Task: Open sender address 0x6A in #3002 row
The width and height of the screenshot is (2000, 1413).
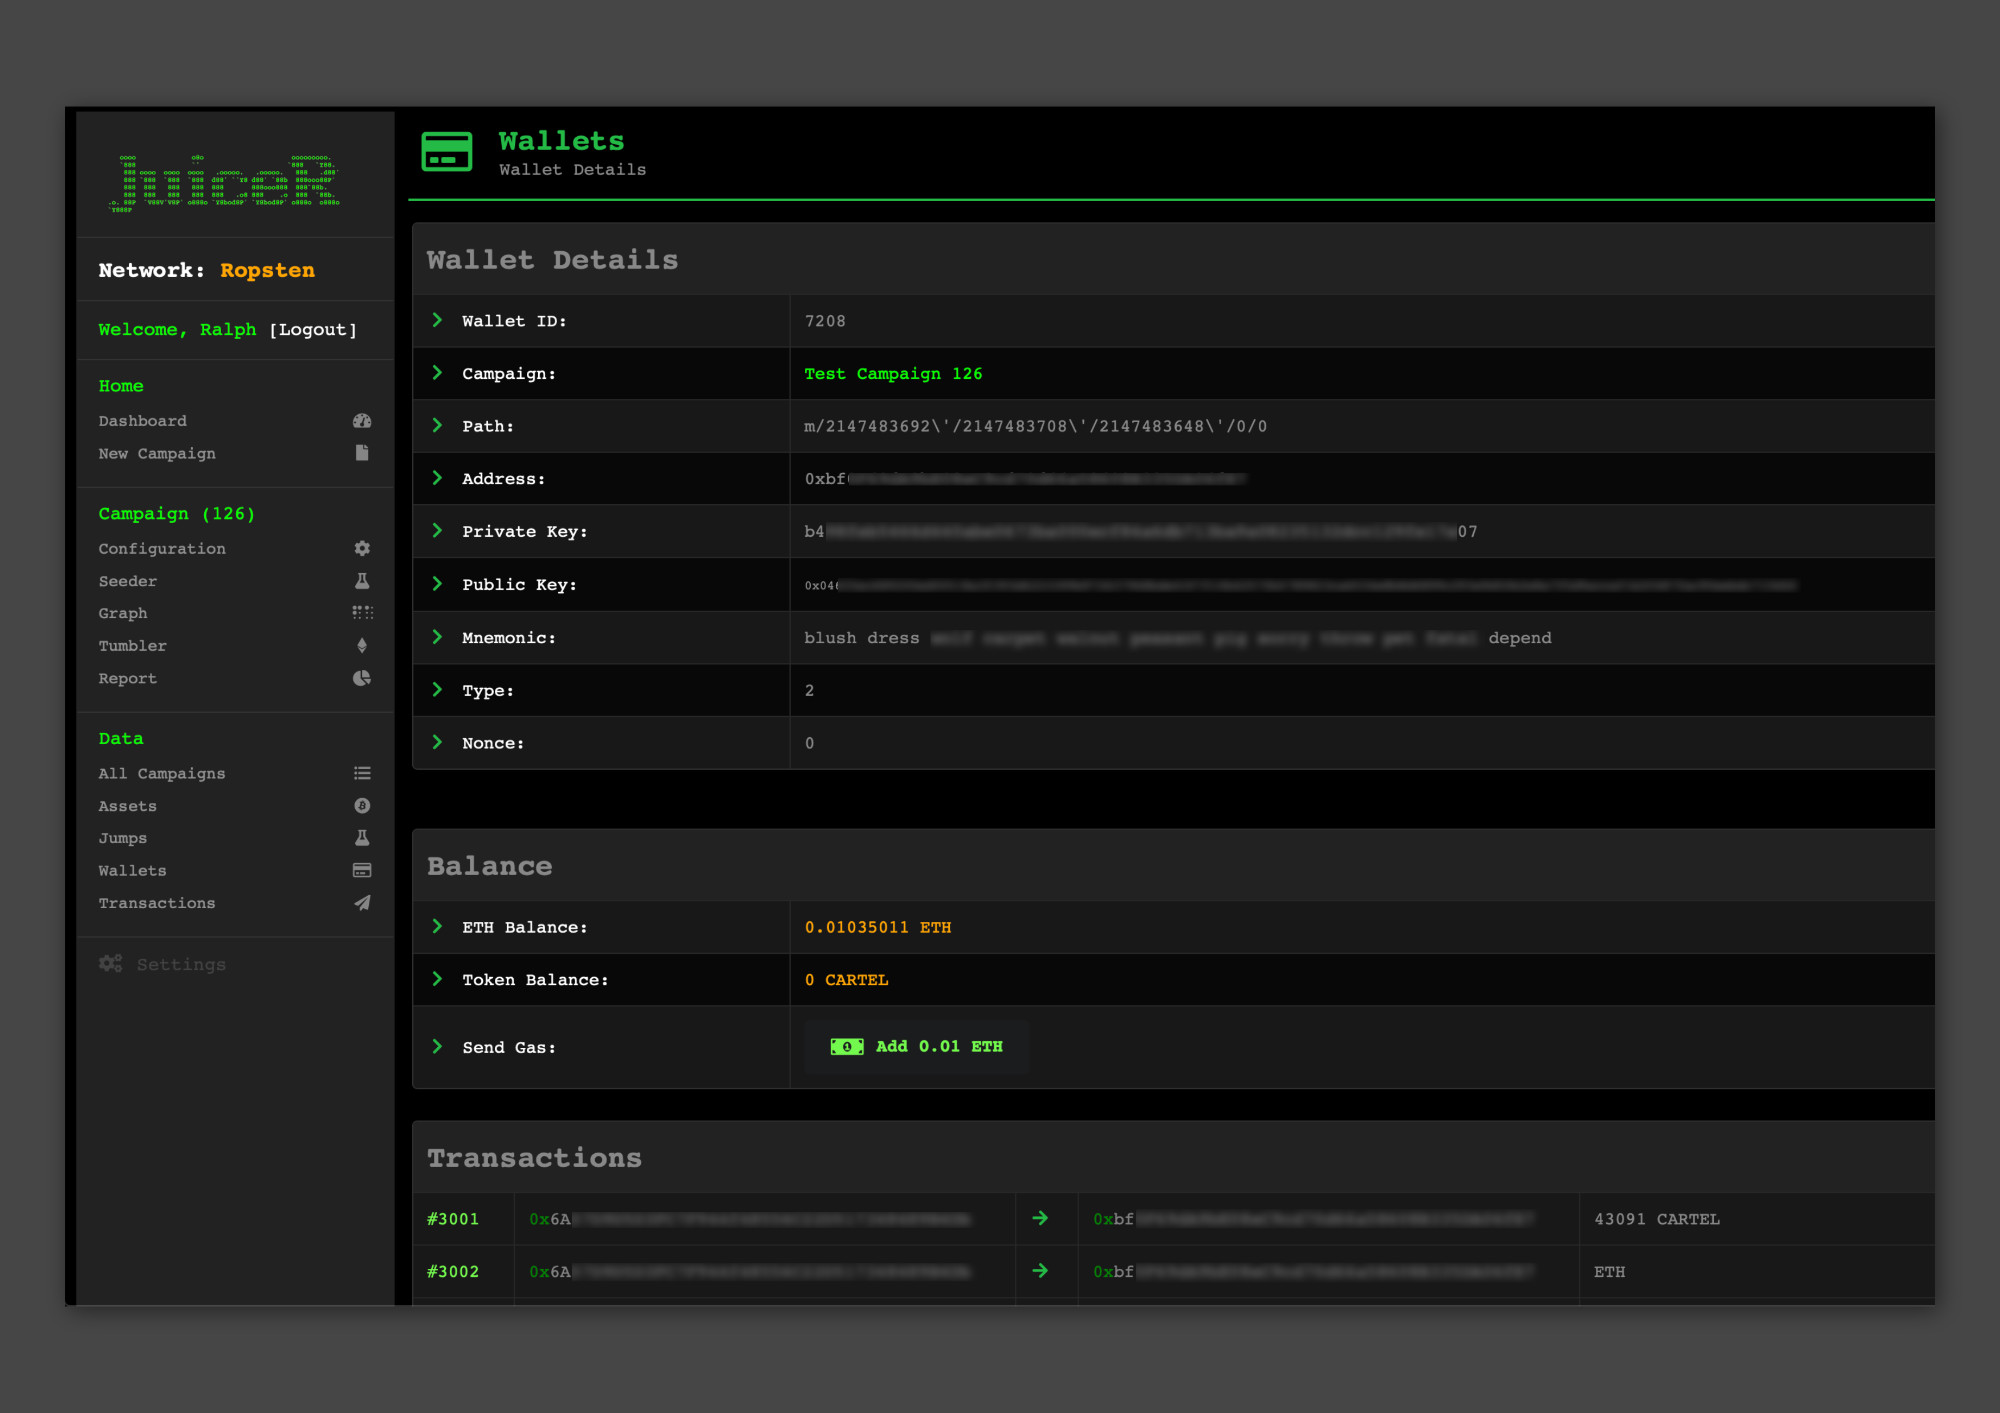Action: [x=750, y=1272]
